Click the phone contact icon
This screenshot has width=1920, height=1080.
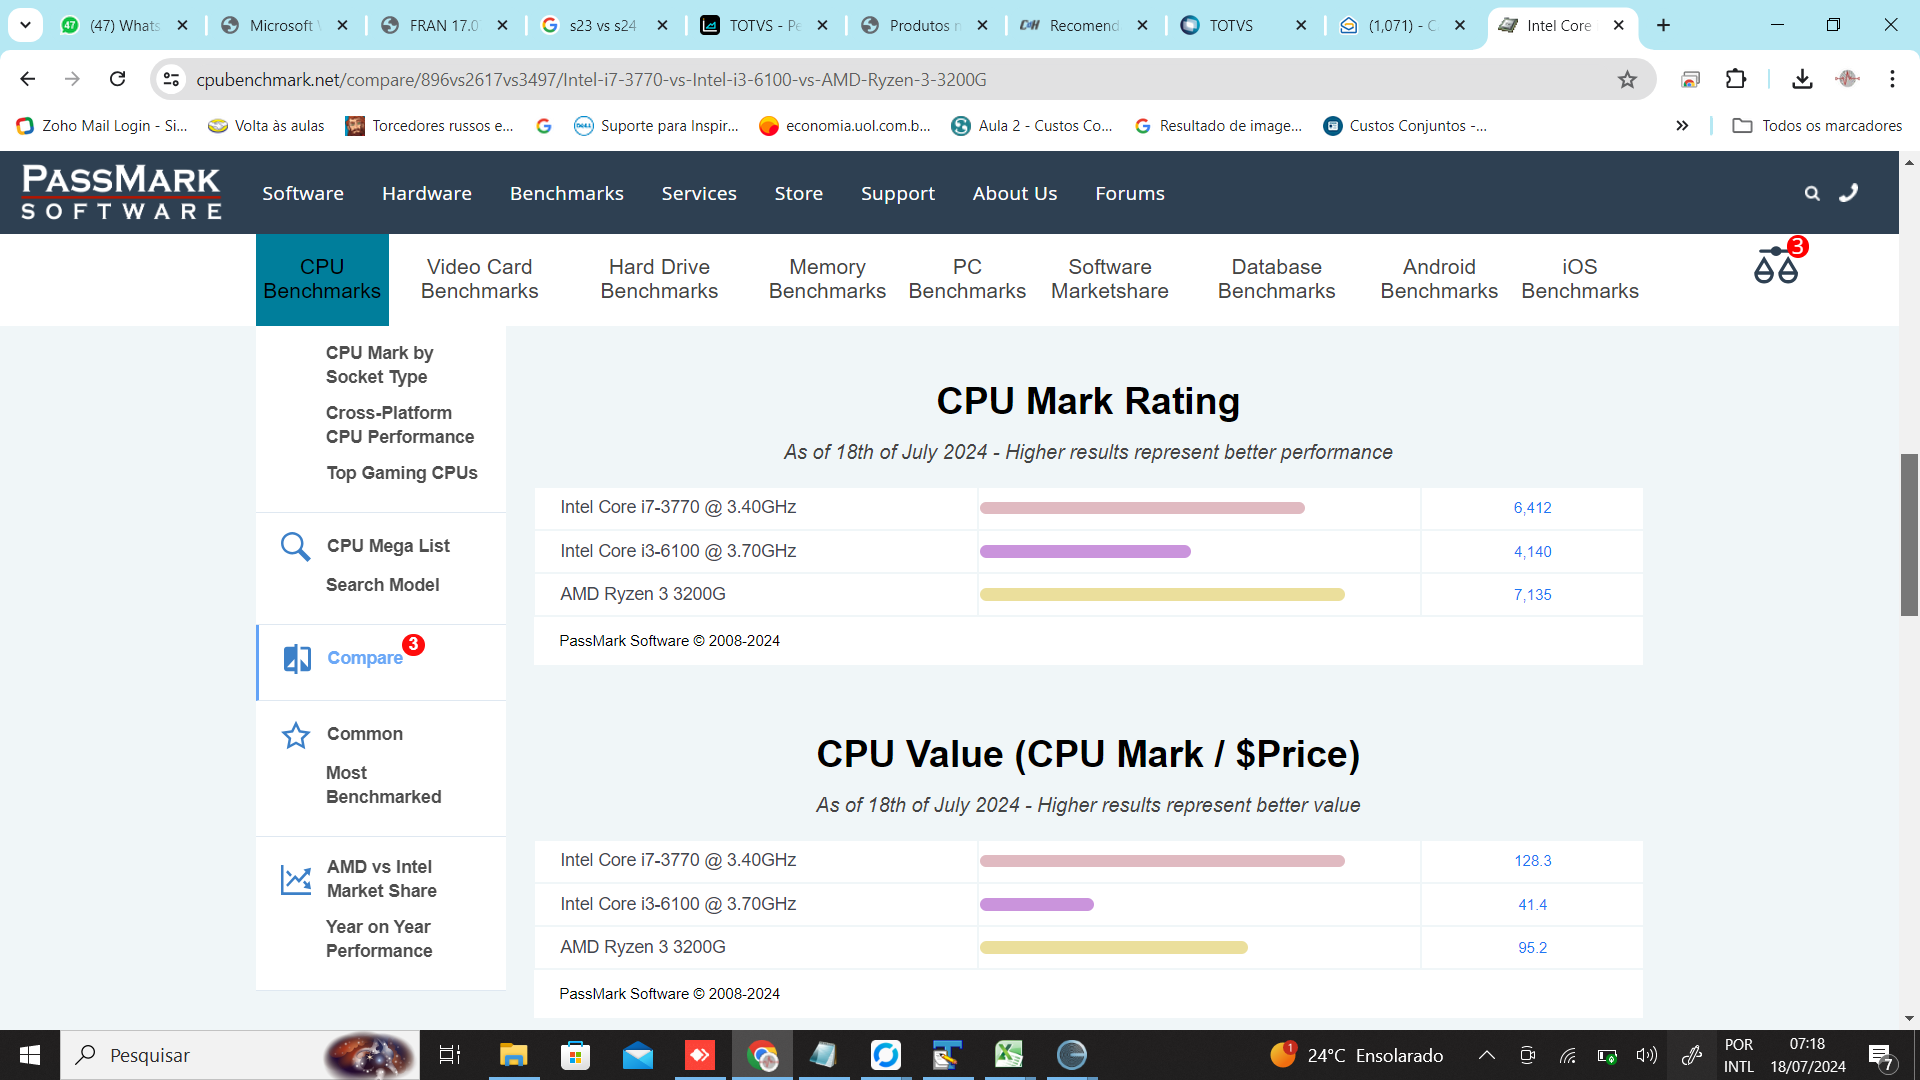click(1849, 193)
